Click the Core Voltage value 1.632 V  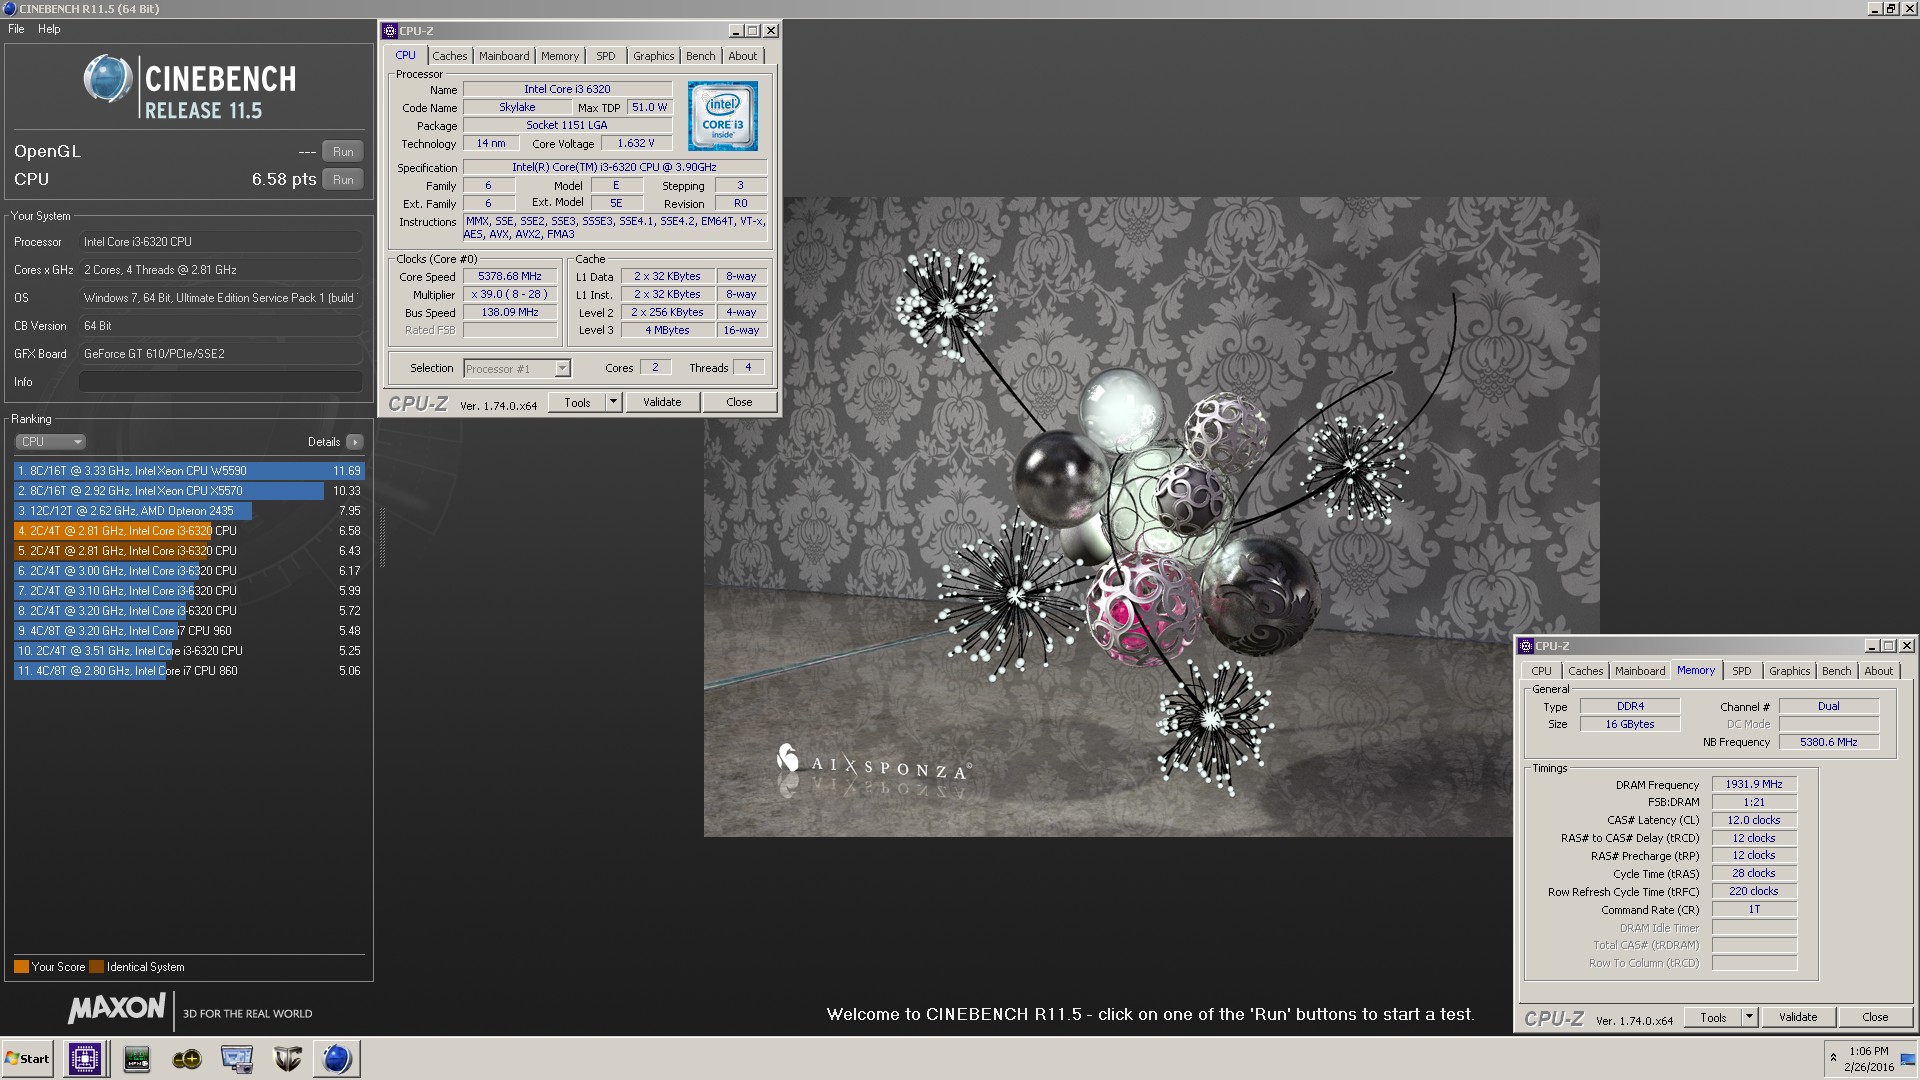pos(636,144)
